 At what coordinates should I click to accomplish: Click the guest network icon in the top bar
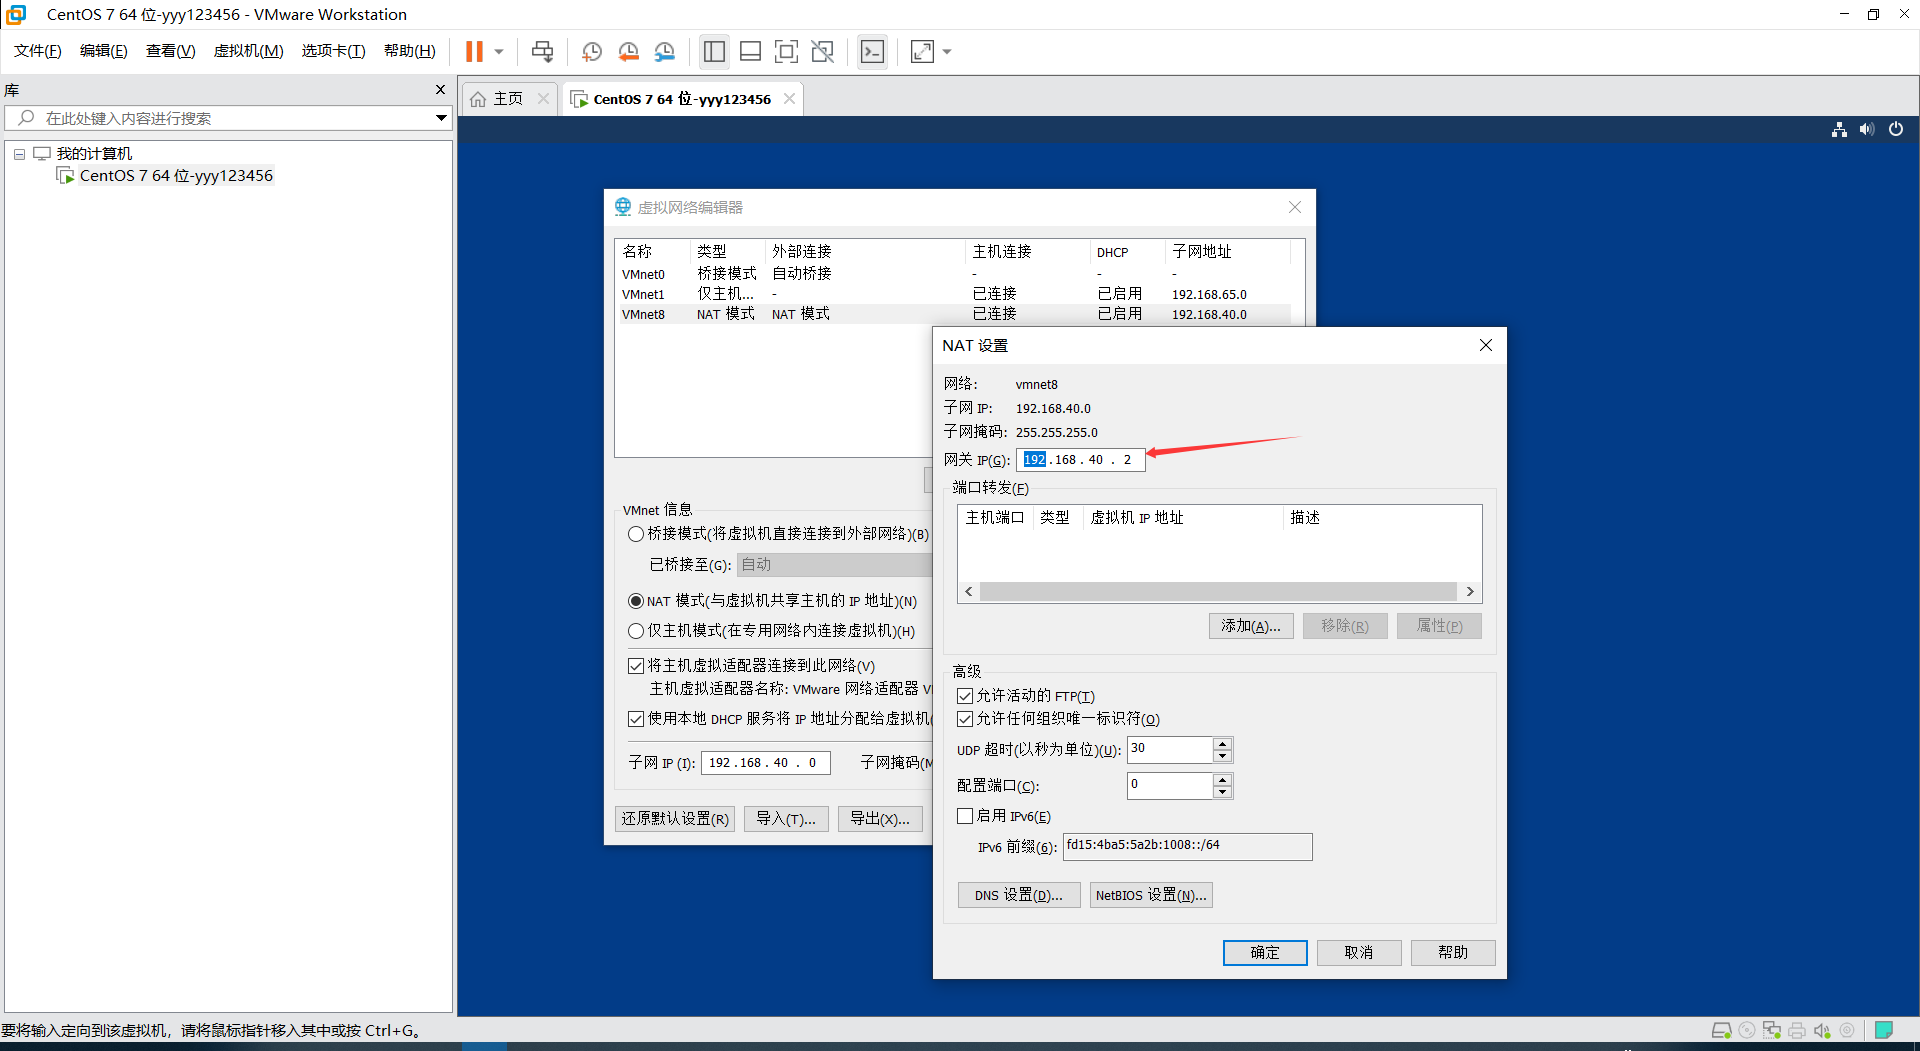(x=1839, y=129)
